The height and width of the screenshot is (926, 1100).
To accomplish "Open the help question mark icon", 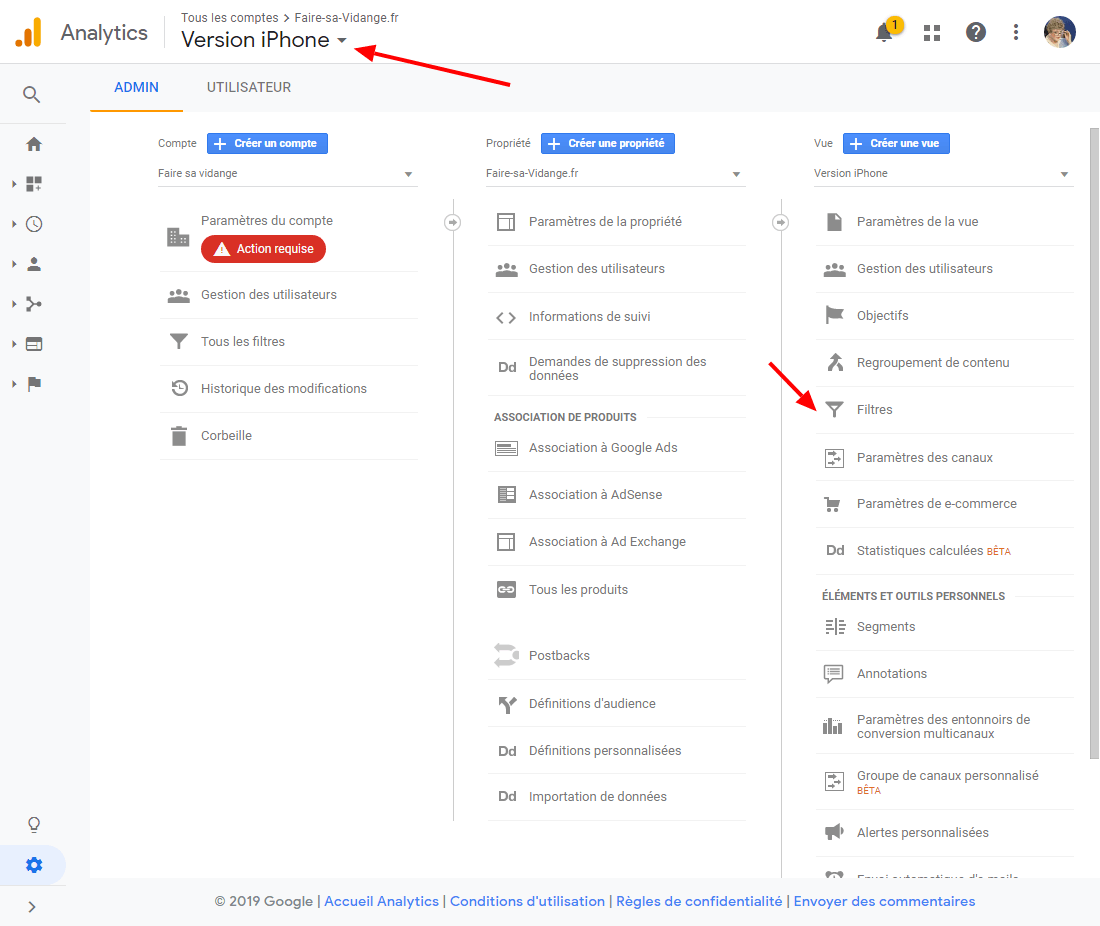I will pos(975,32).
